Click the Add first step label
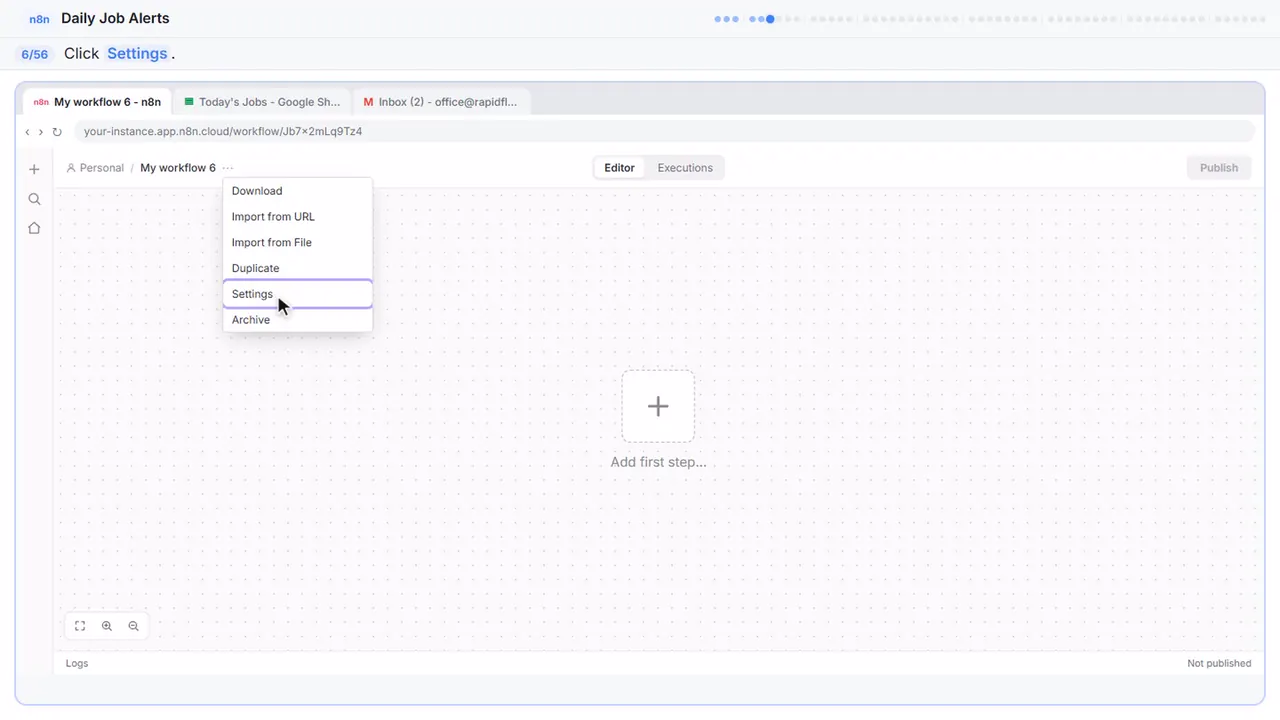This screenshot has height=720, width=1280. pyautogui.click(x=658, y=462)
